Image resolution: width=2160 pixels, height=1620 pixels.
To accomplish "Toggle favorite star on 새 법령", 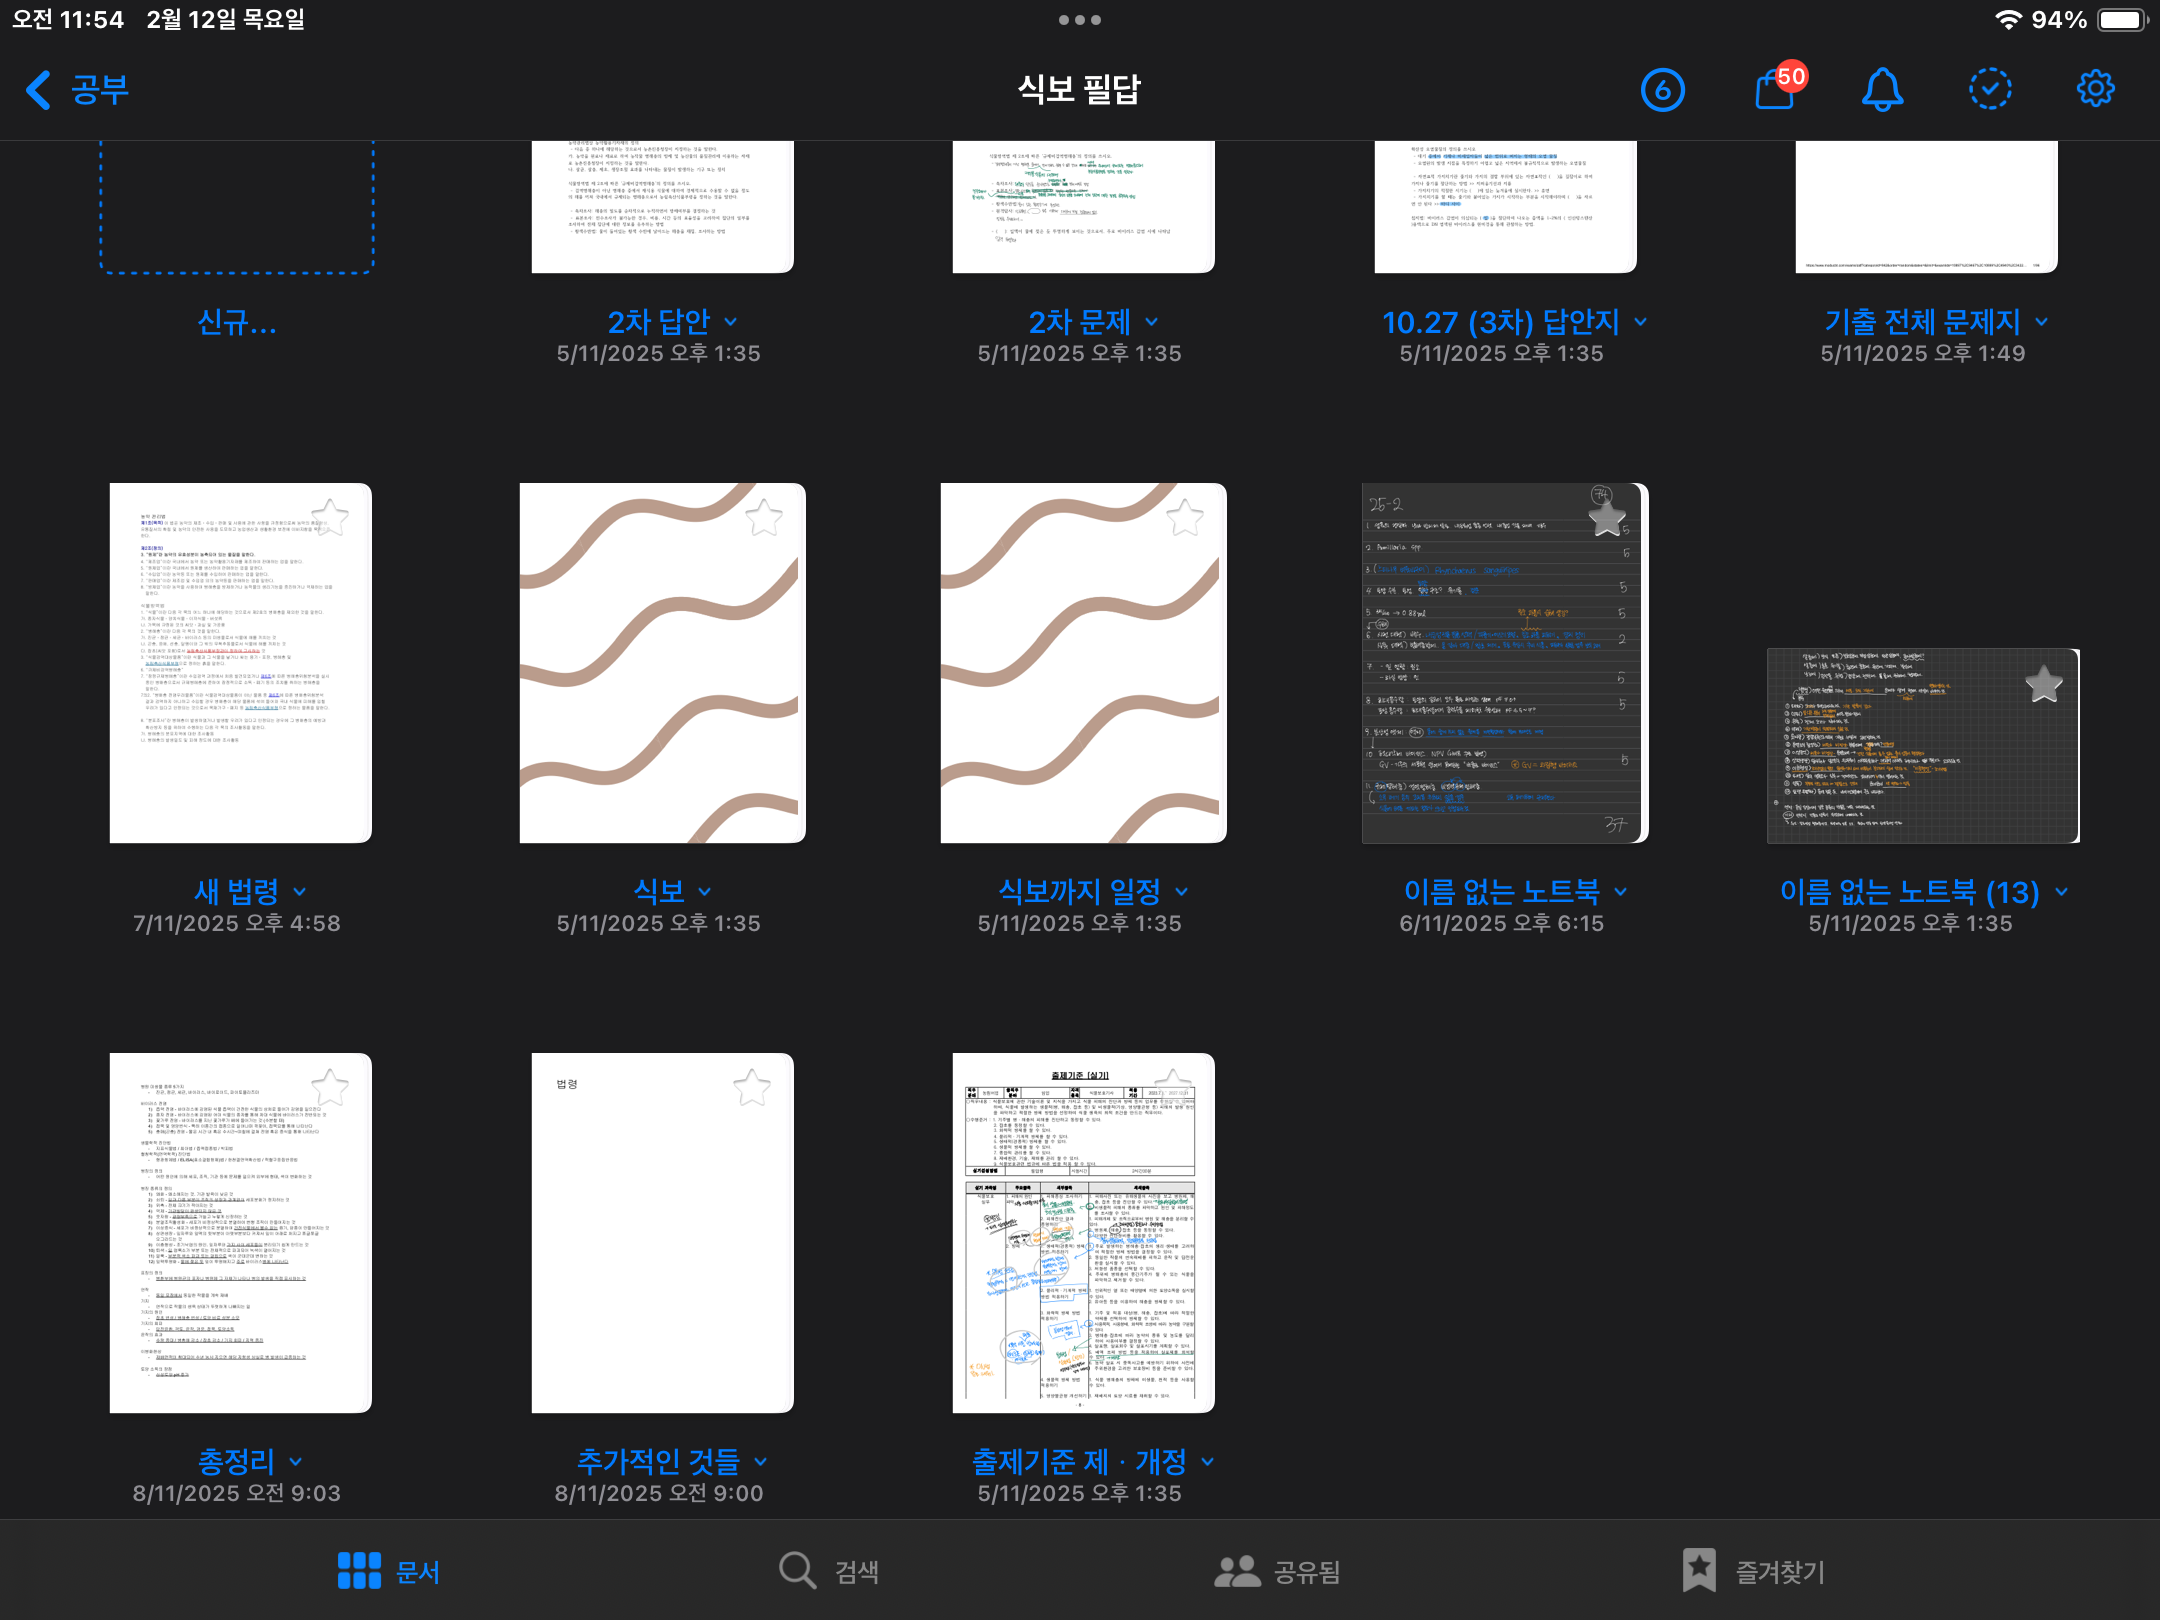I will (330, 518).
